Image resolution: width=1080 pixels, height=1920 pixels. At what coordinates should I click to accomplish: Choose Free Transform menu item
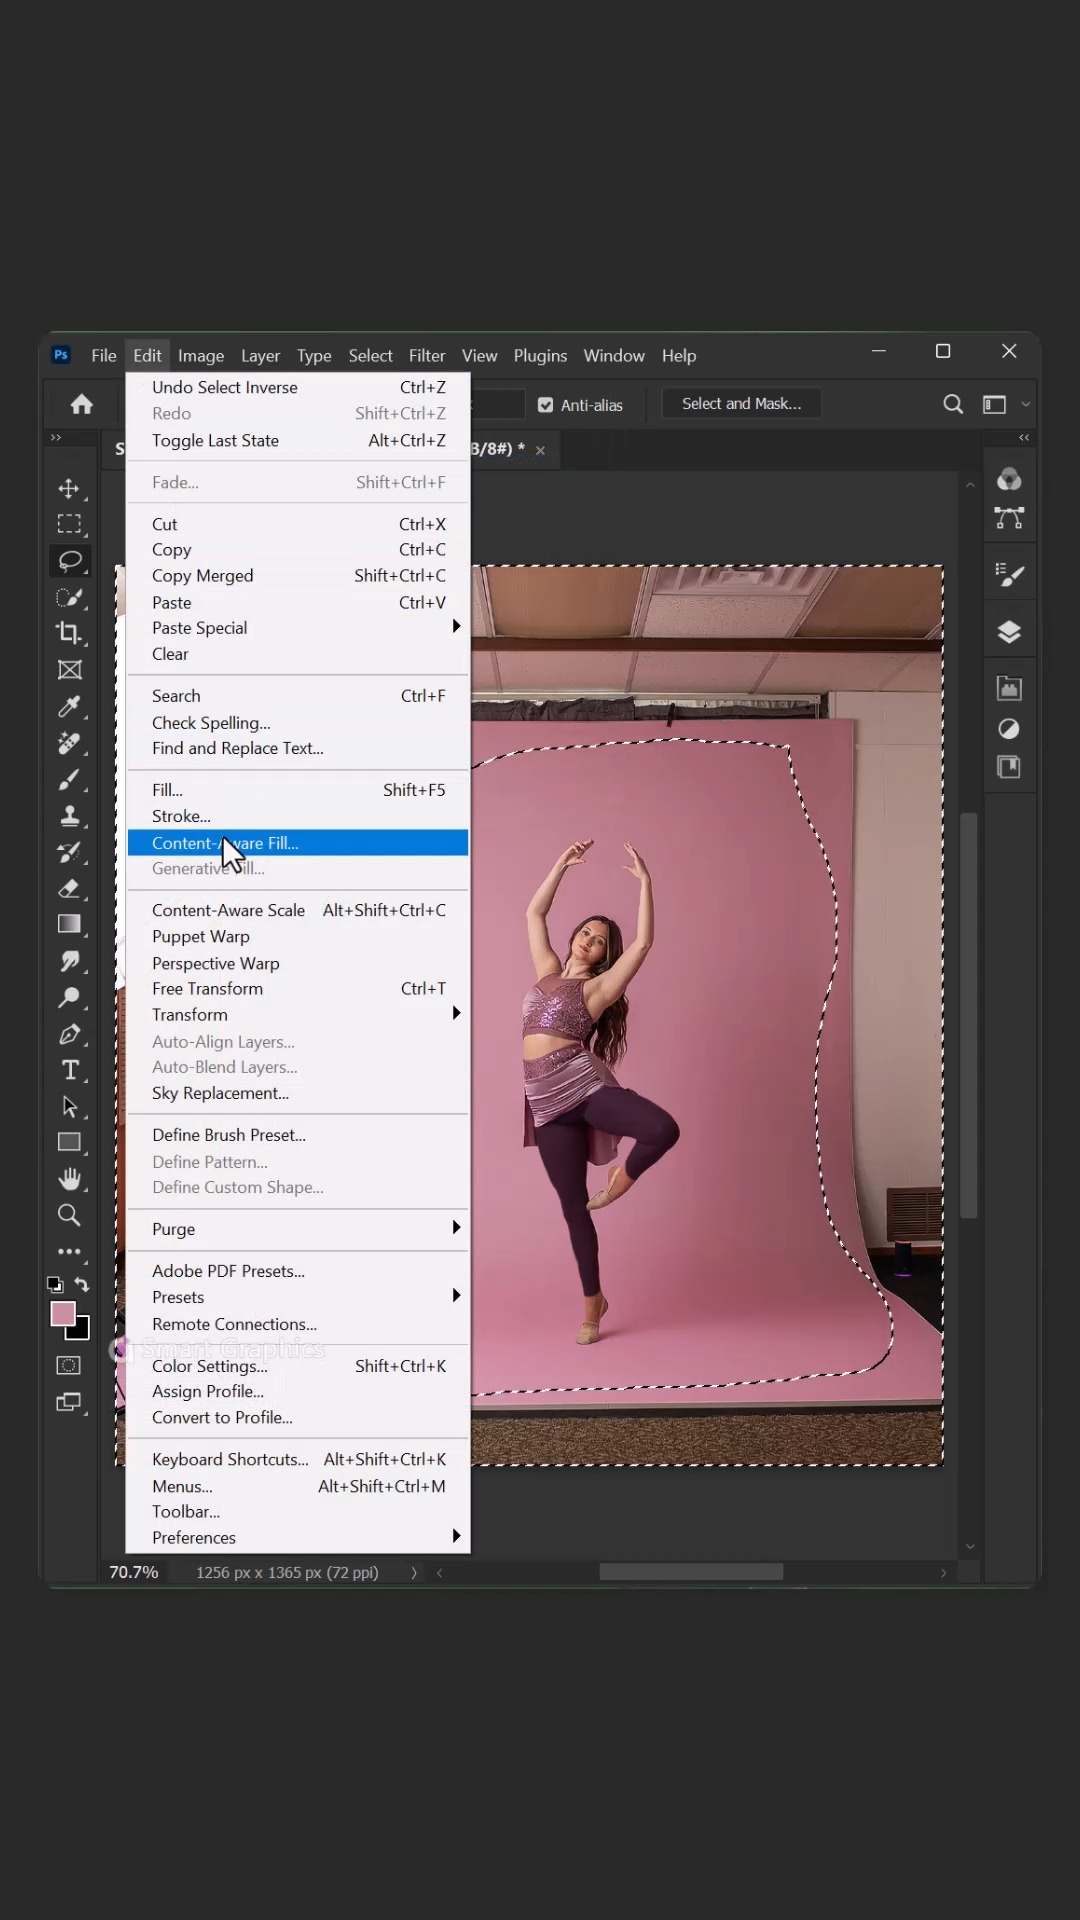(298, 988)
